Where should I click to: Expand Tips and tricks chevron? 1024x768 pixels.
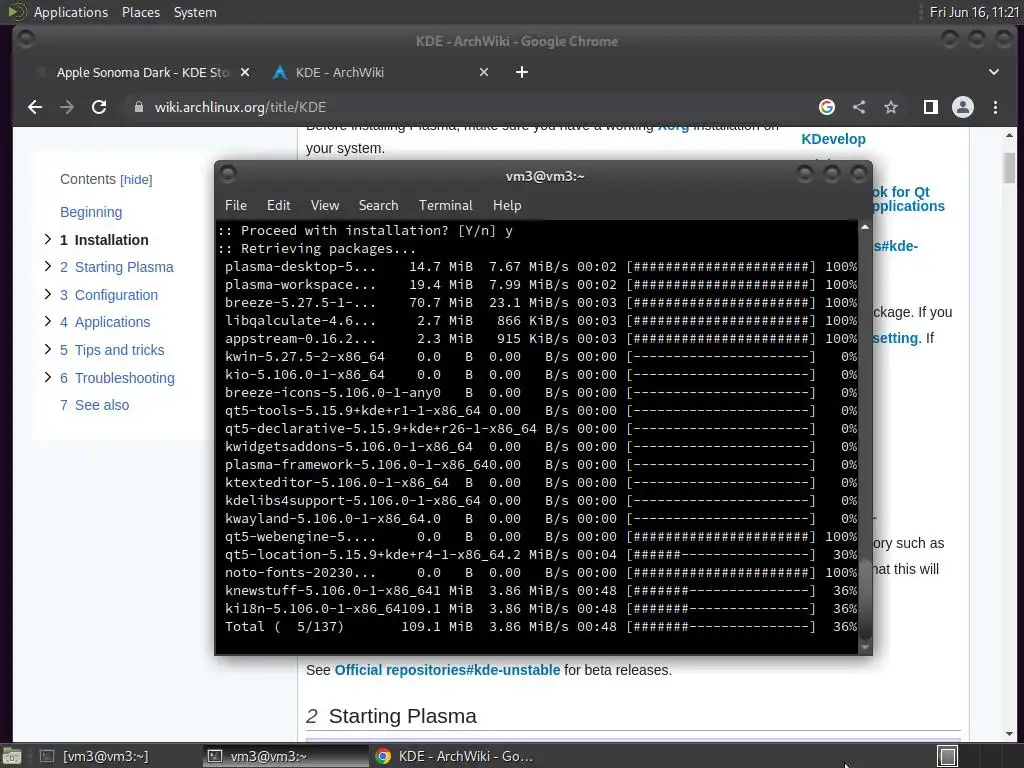point(48,349)
